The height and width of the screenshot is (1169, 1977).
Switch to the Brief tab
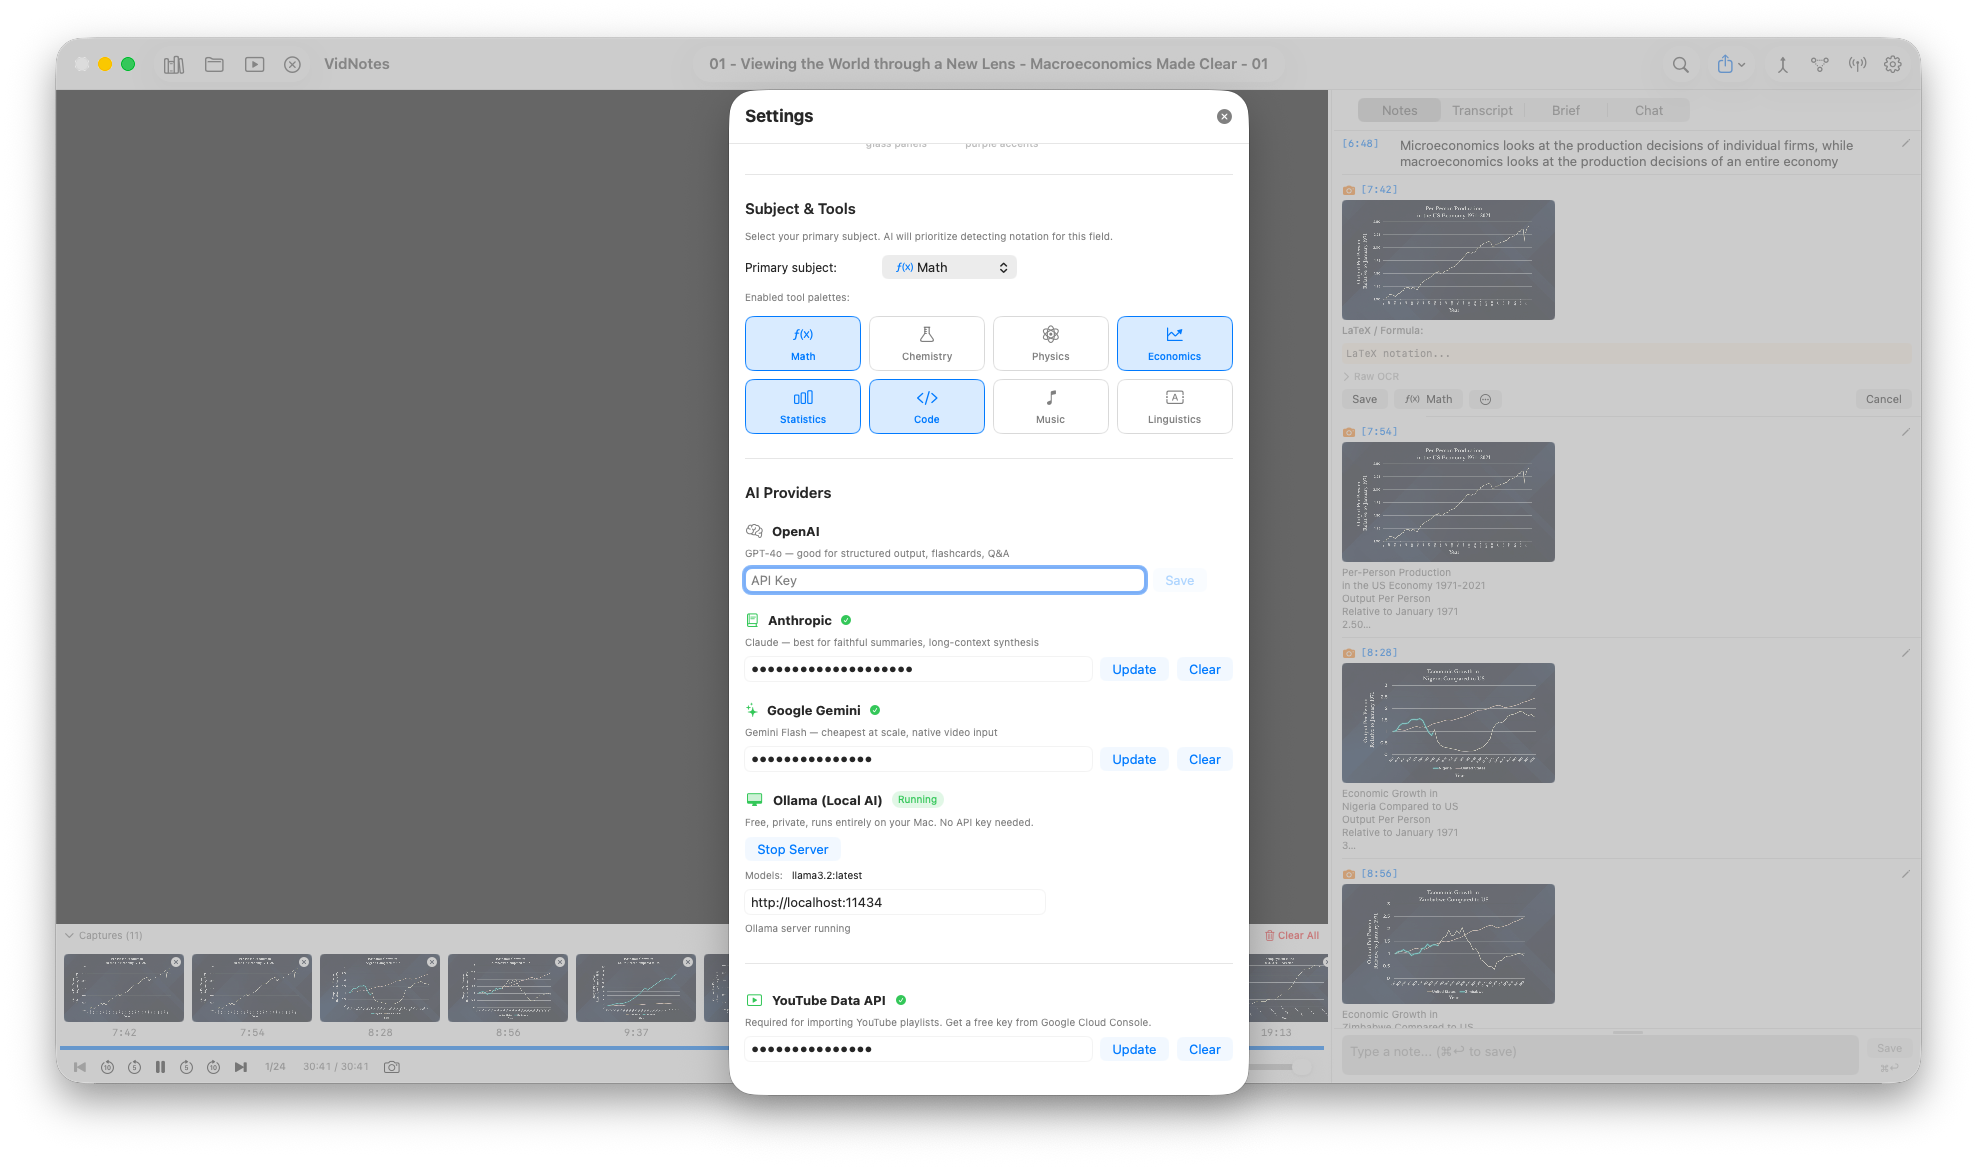pos(1565,110)
